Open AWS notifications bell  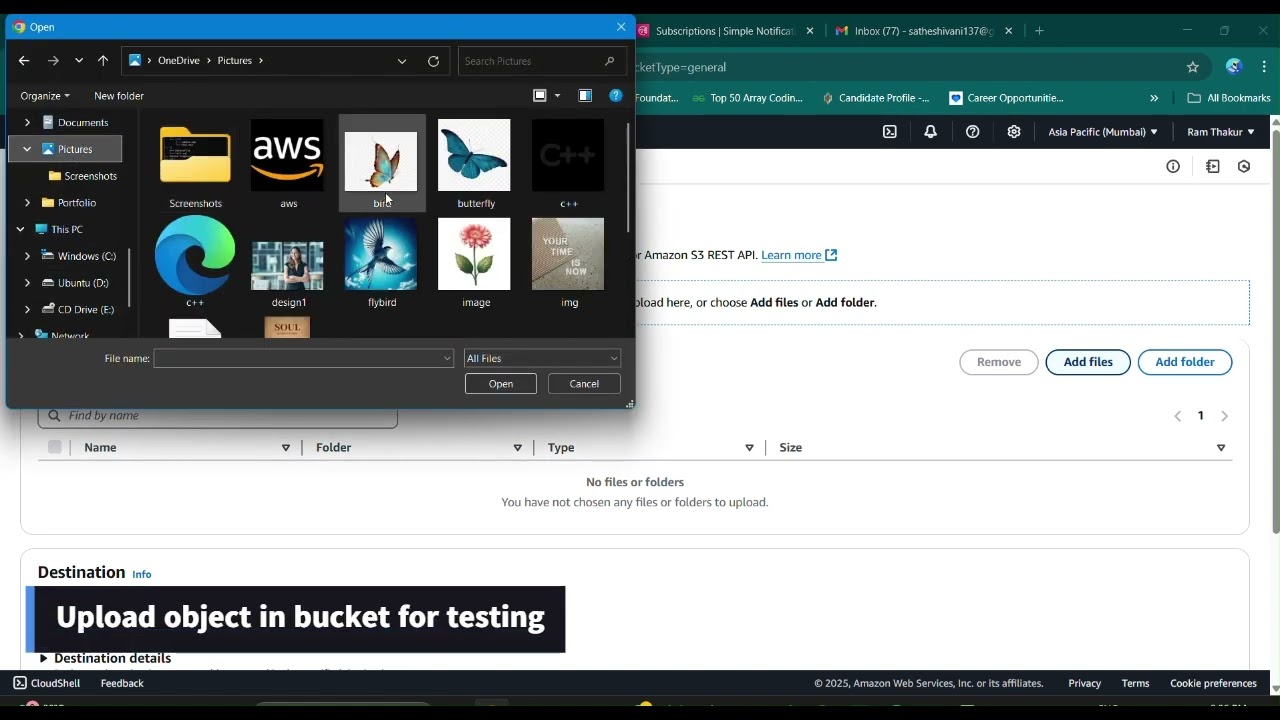(931, 132)
